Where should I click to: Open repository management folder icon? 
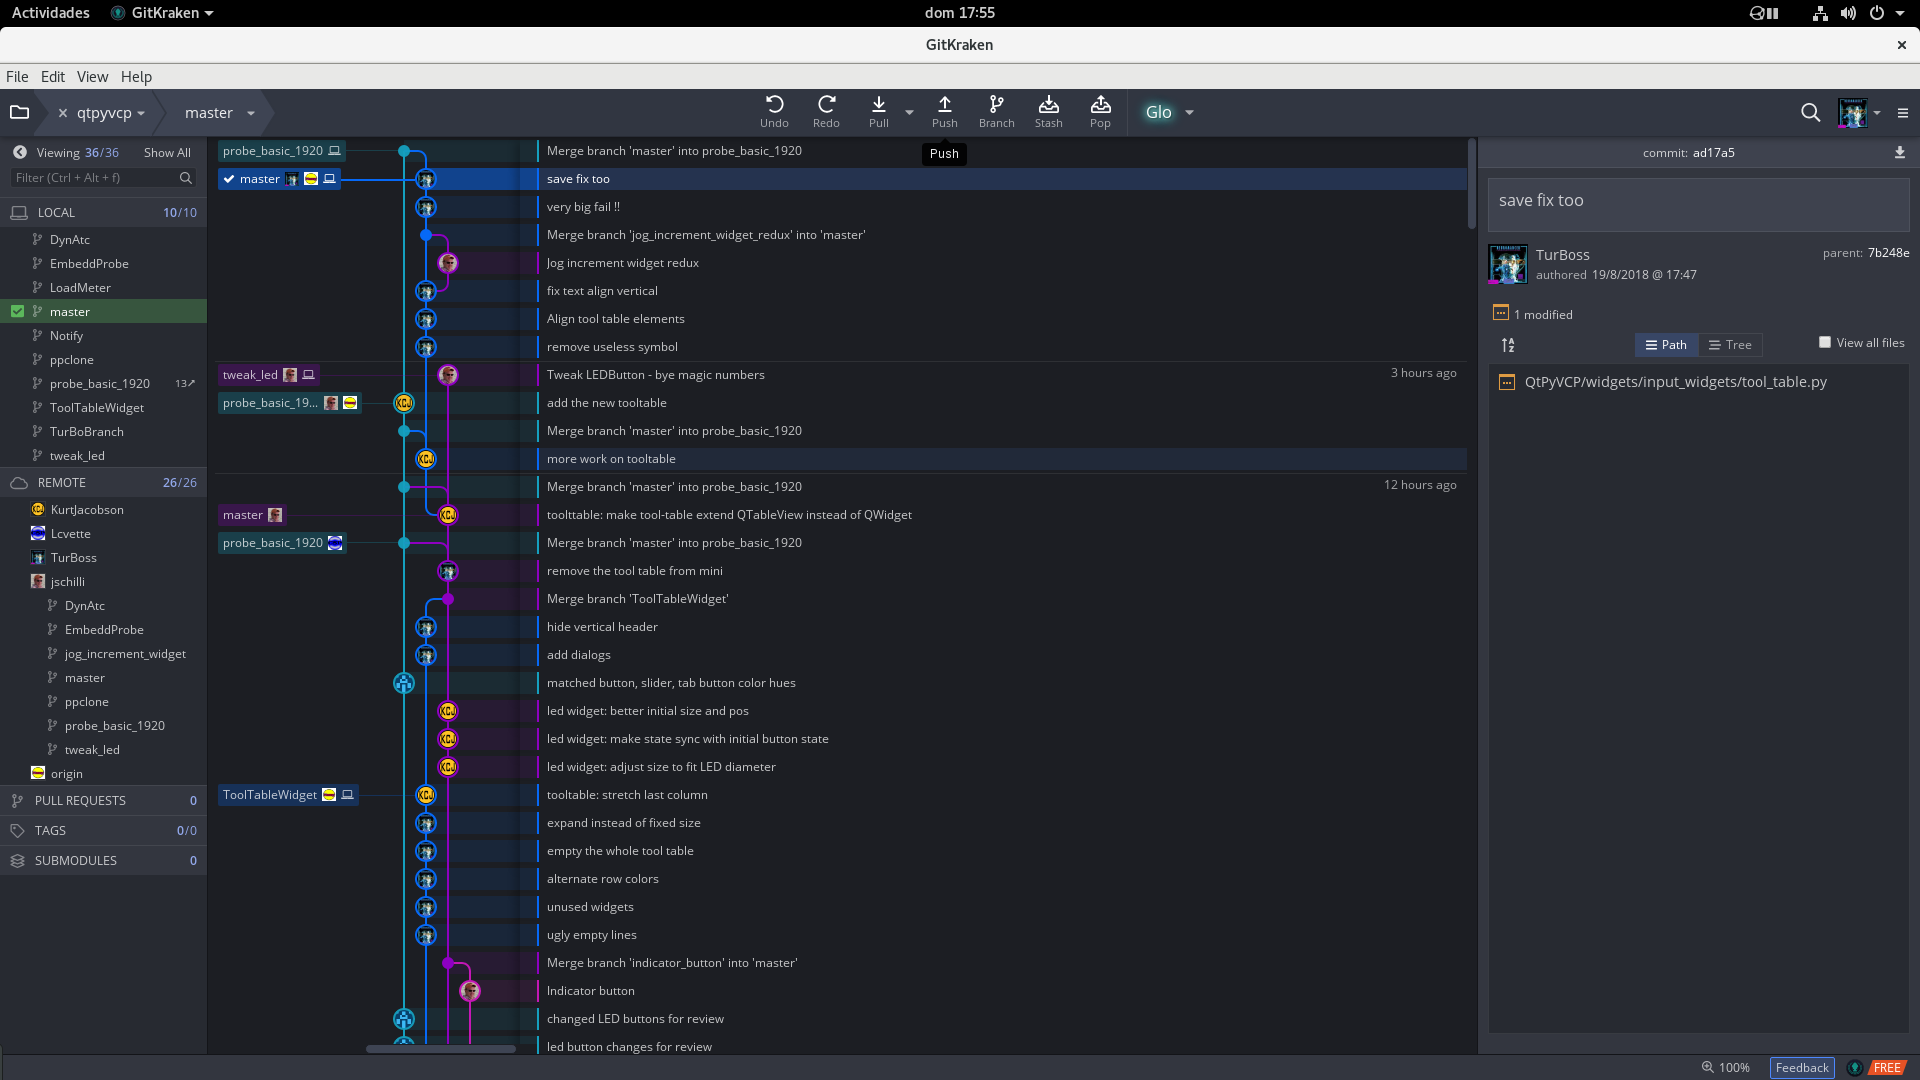point(19,112)
